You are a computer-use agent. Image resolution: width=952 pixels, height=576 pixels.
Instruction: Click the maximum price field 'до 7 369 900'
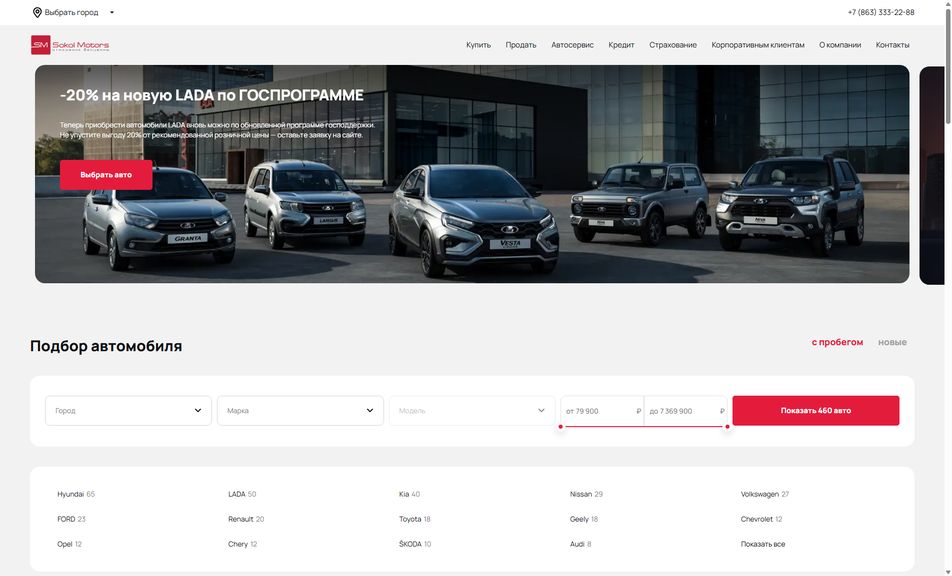[685, 411]
